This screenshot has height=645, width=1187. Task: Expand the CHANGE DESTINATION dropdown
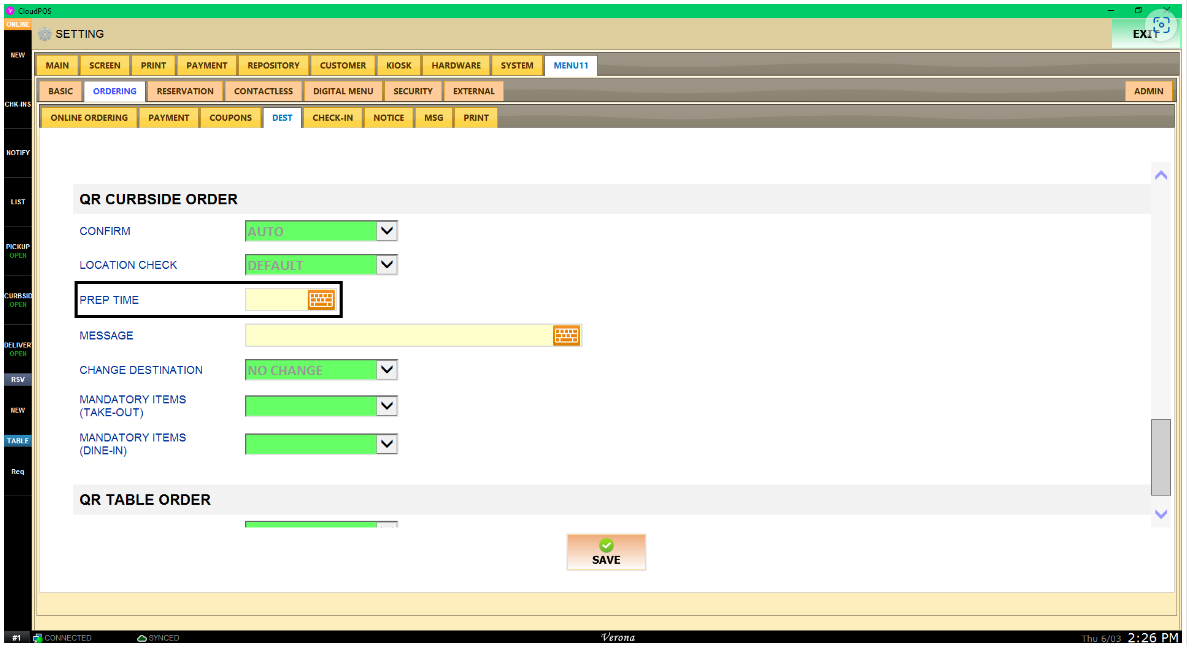(387, 370)
